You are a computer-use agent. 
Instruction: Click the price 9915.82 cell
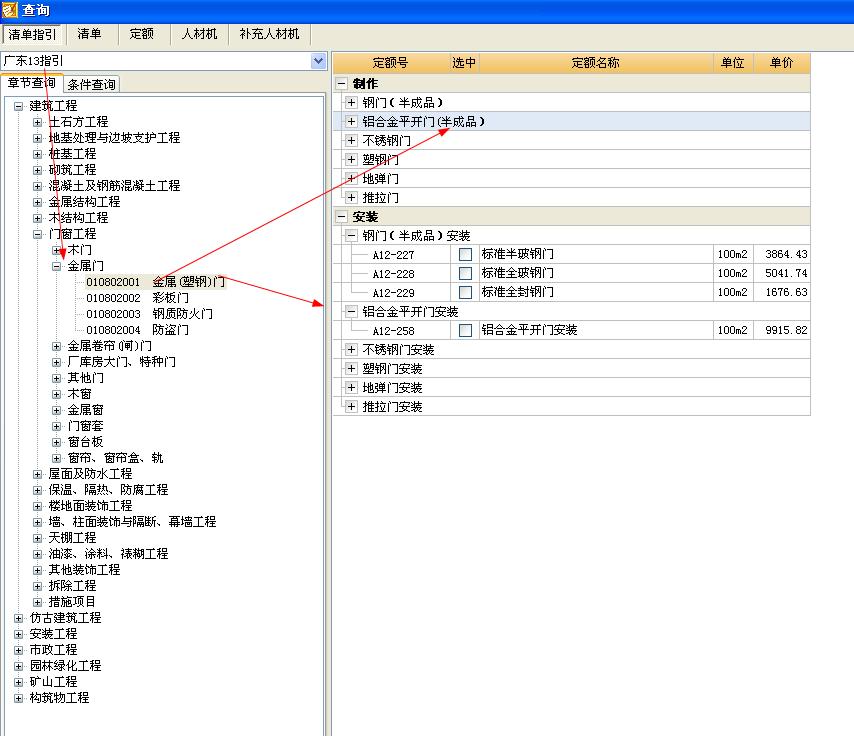tap(782, 330)
